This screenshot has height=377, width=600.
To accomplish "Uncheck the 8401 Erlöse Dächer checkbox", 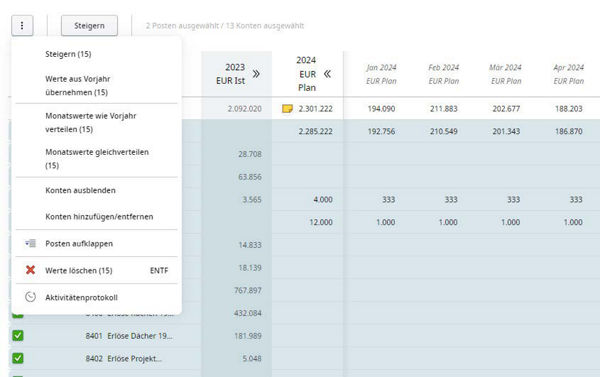I will pos(18,336).
